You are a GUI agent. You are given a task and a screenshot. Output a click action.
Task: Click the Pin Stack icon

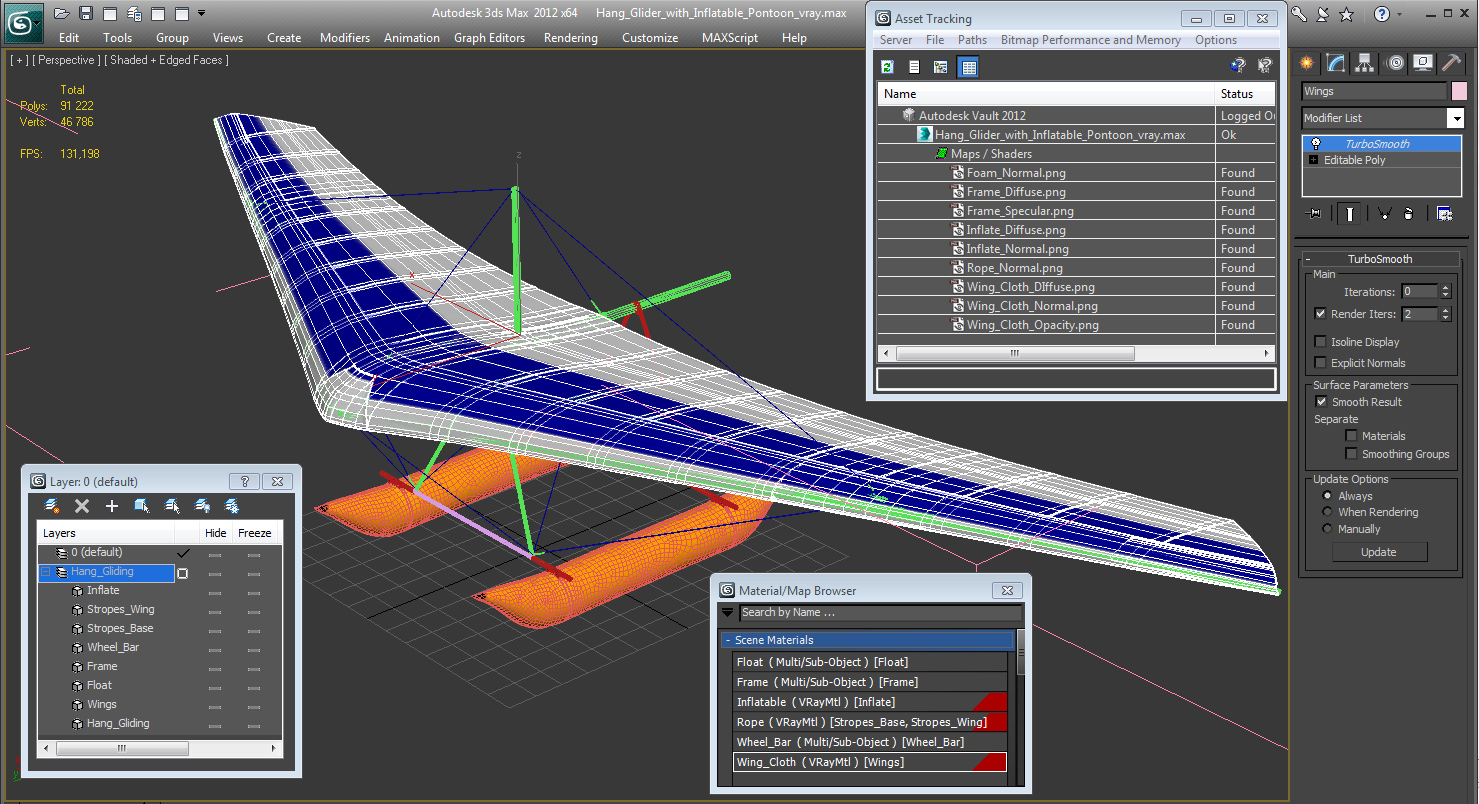pos(1314,213)
